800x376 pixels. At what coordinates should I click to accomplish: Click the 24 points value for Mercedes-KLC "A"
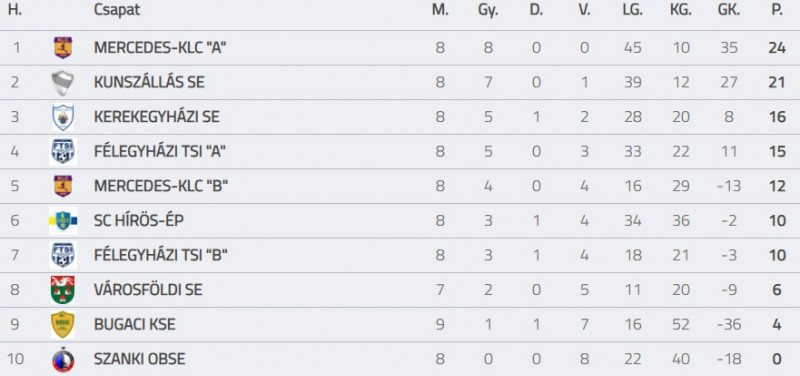(777, 48)
